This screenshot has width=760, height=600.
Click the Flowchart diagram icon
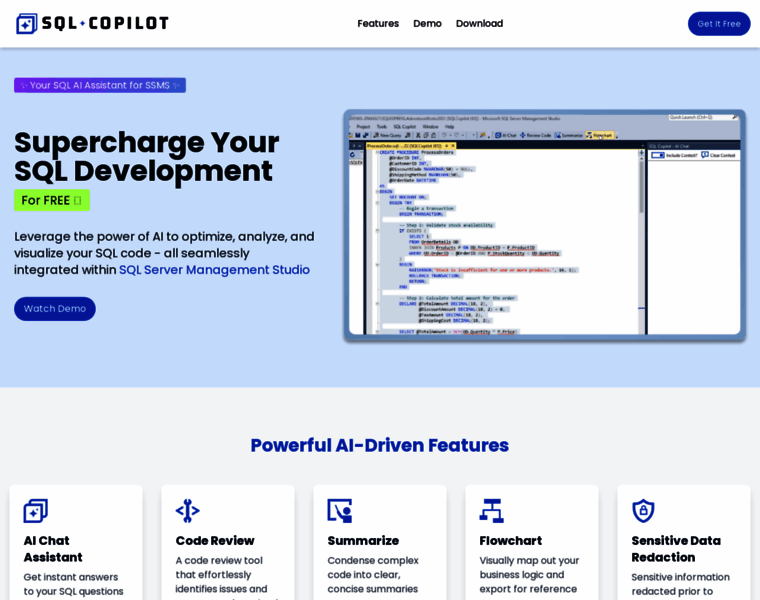tap(491, 511)
